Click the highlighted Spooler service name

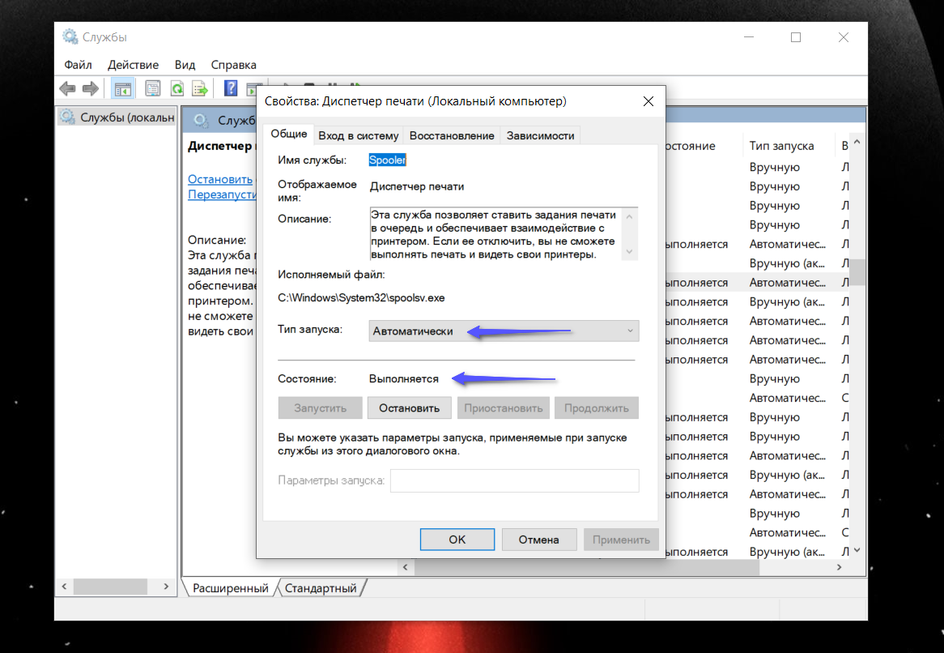387,159
